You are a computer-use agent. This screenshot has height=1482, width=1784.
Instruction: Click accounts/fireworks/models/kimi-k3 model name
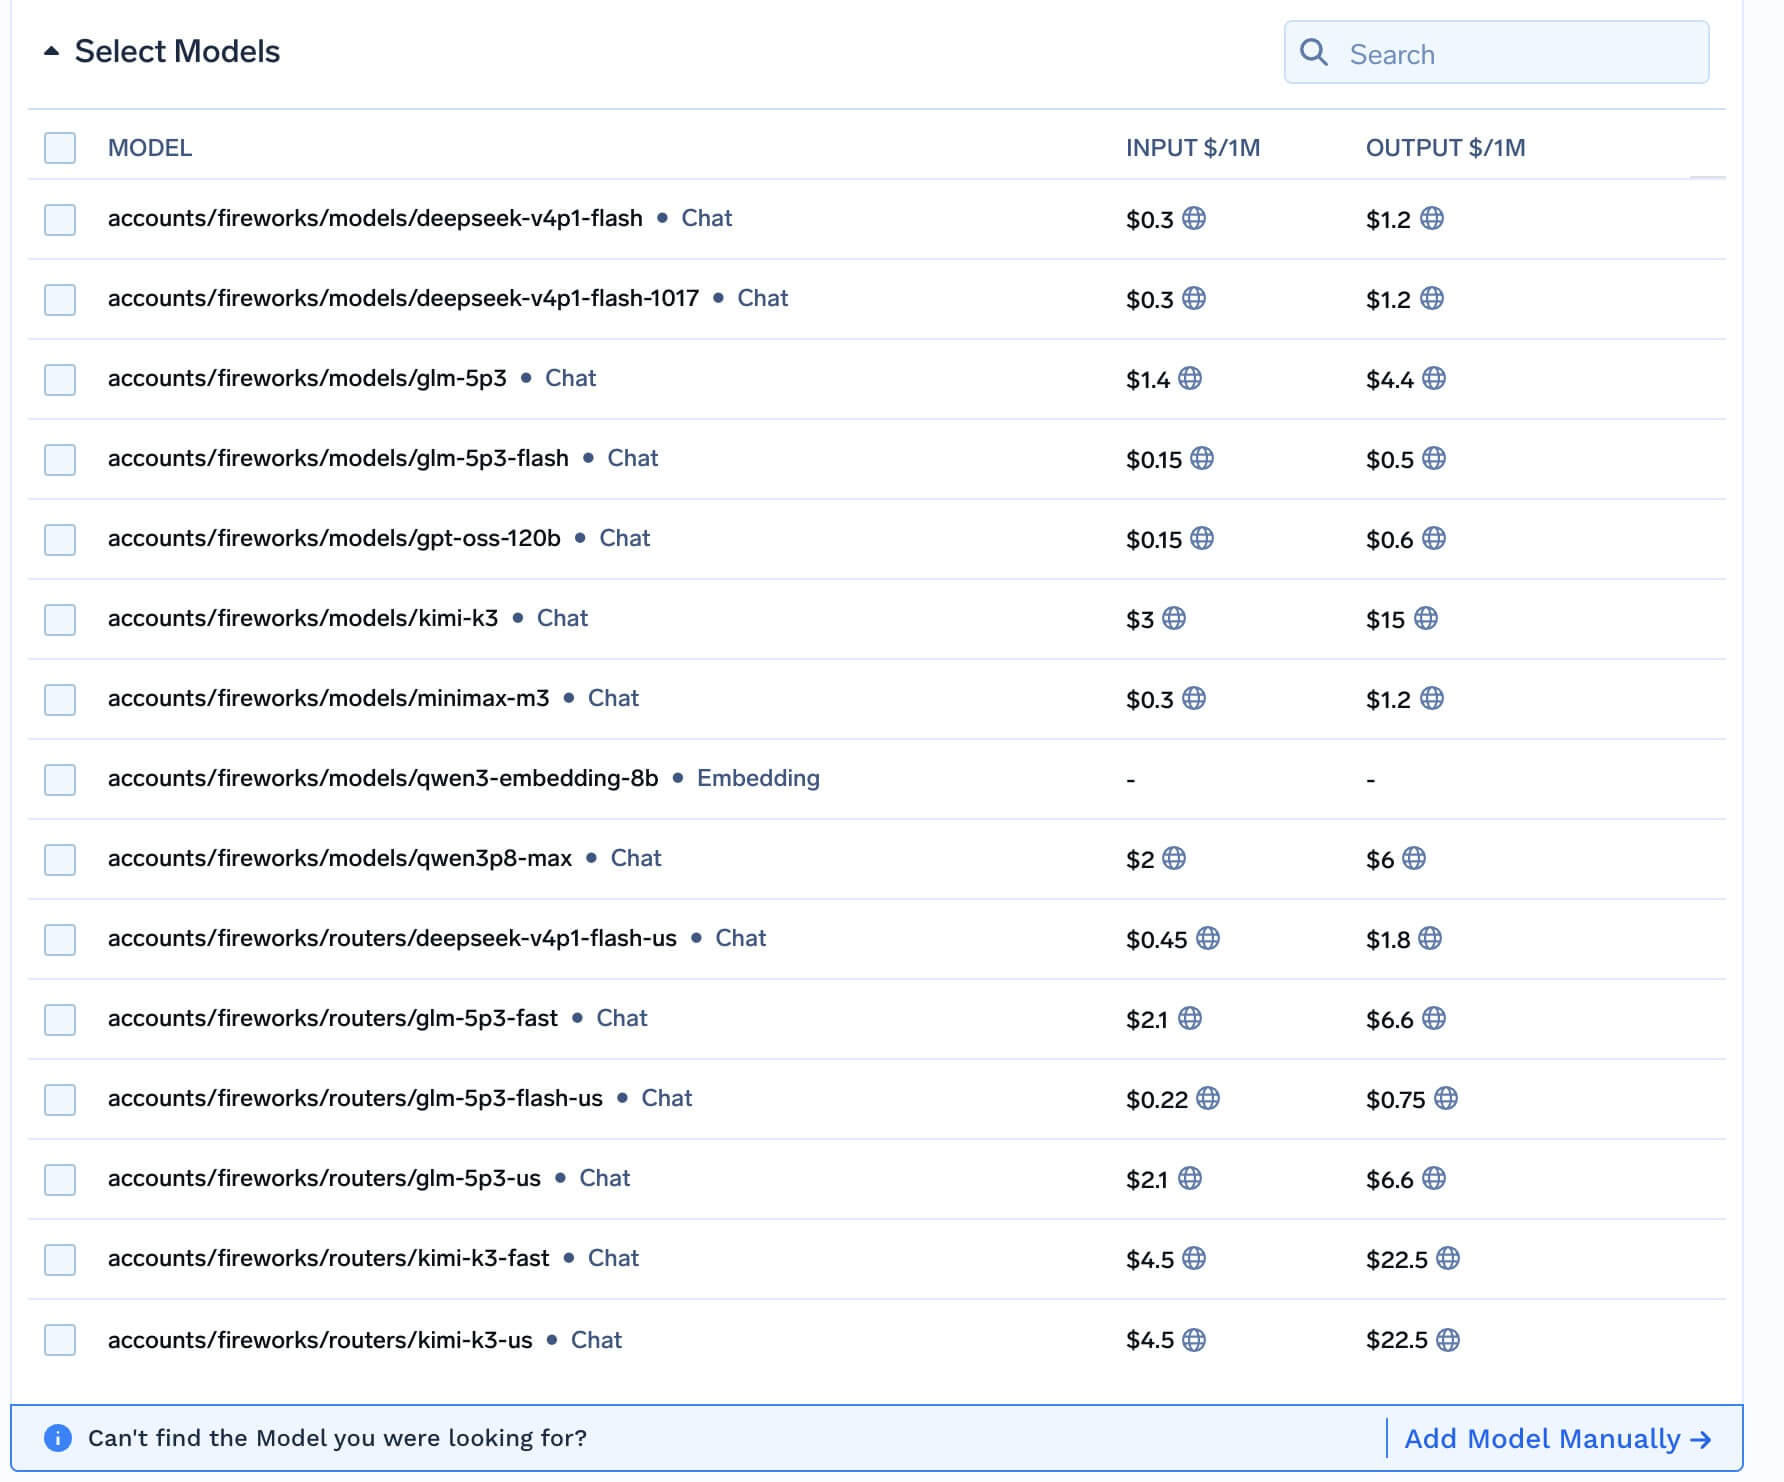(x=303, y=618)
